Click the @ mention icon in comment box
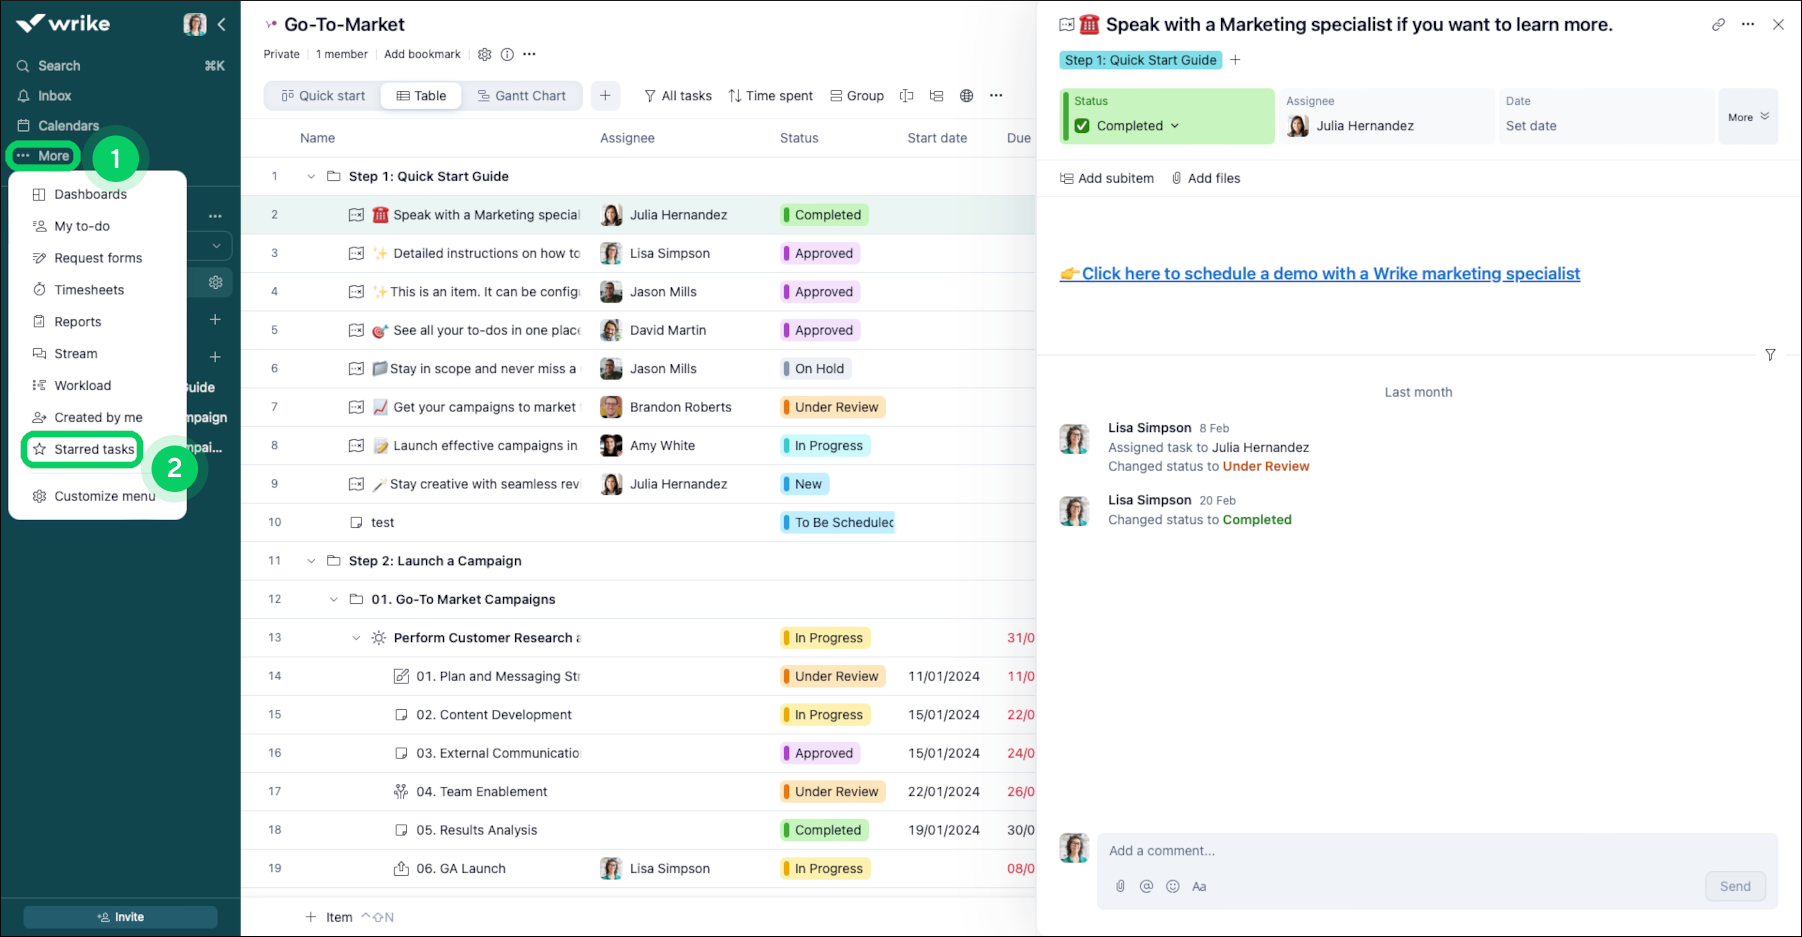The width and height of the screenshot is (1802, 937). click(1146, 886)
